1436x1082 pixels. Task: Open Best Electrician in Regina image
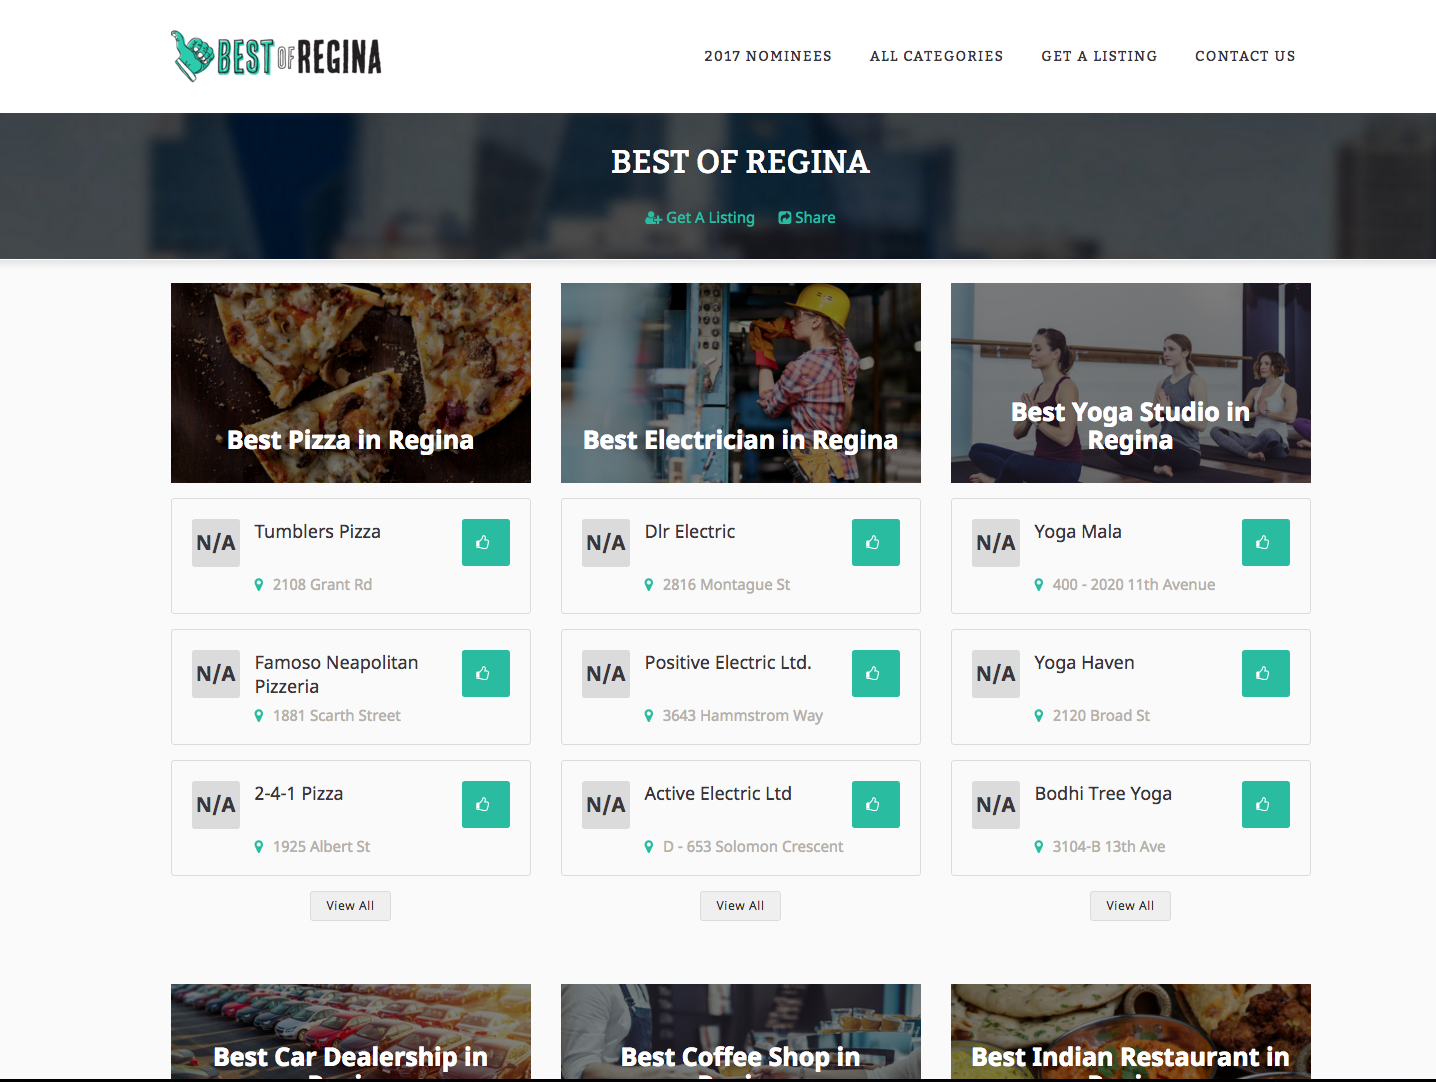(x=741, y=383)
